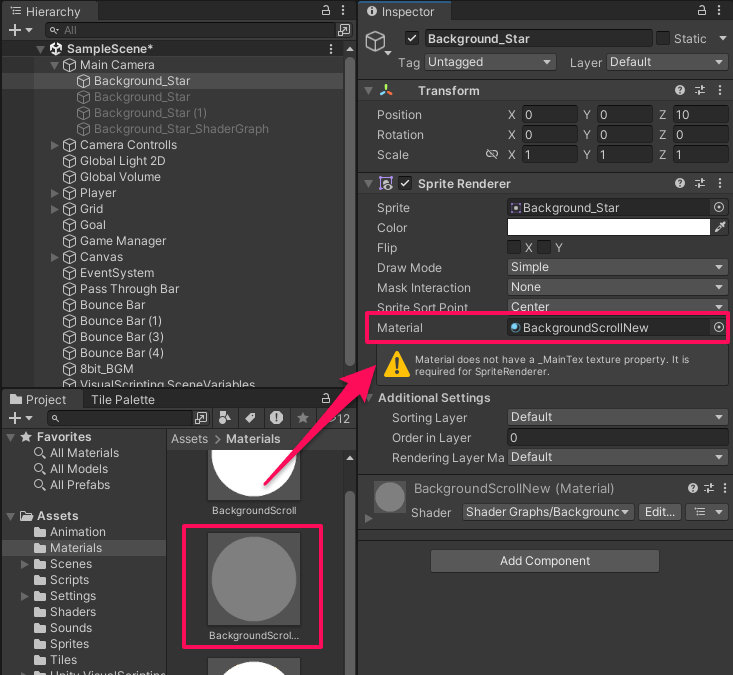Open Sprite Renderer preset selector
This screenshot has width=733, height=675.
700,183
